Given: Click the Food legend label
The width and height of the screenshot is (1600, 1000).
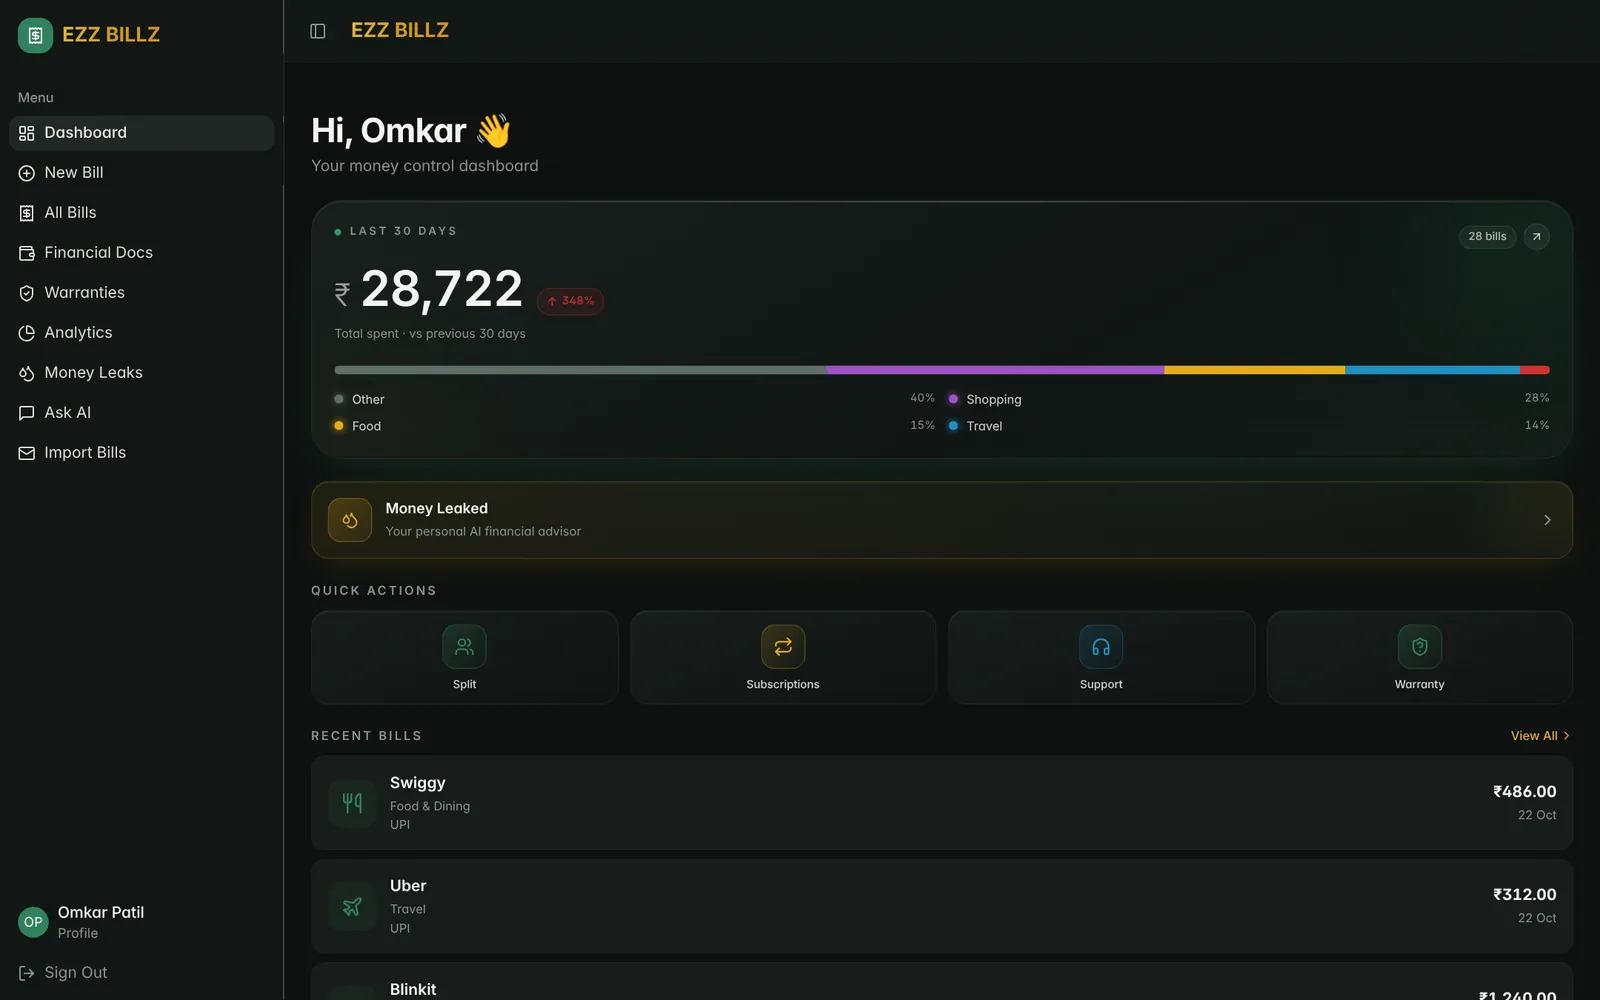Looking at the screenshot, I should tap(366, 426).
